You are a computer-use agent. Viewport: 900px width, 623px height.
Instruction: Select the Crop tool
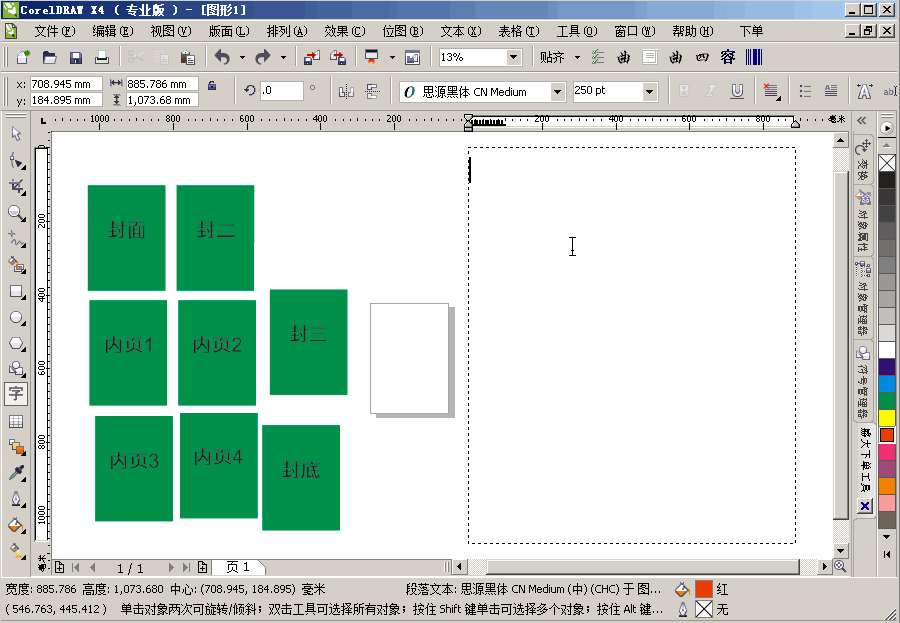(16, 187)
